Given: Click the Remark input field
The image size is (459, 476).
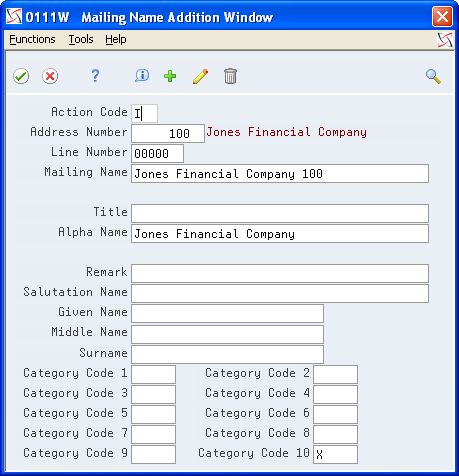Looking at the screenshot, I should (x=280, y=273).
